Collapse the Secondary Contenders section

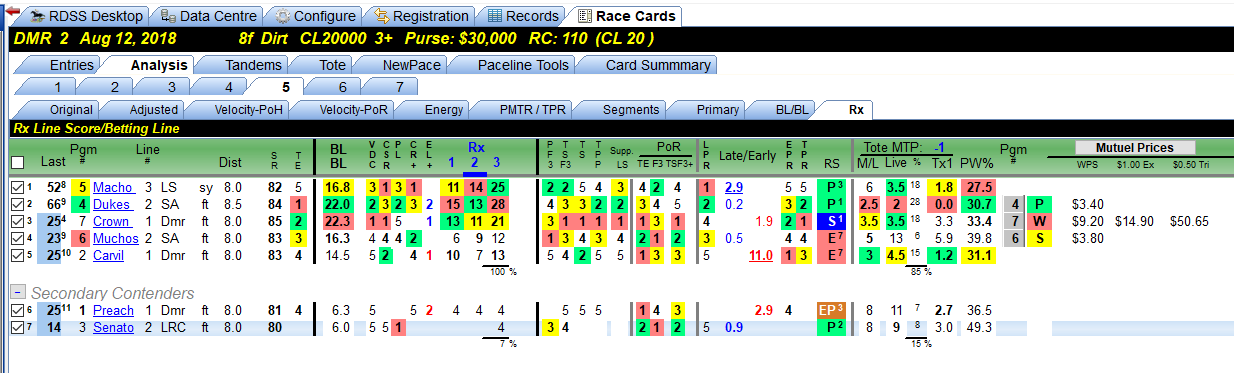[x=17, y=291]
